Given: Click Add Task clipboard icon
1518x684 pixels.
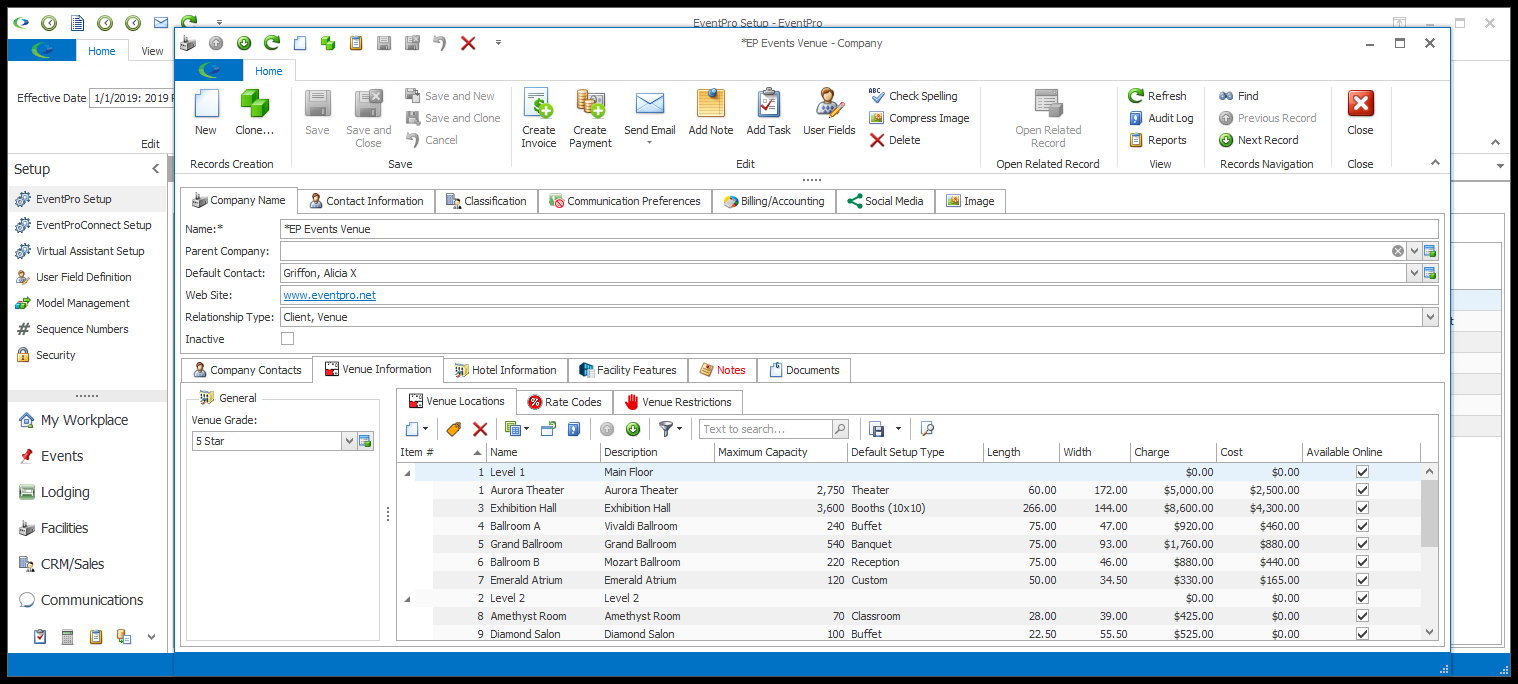Looking at the screenshot, I should 768,104.
